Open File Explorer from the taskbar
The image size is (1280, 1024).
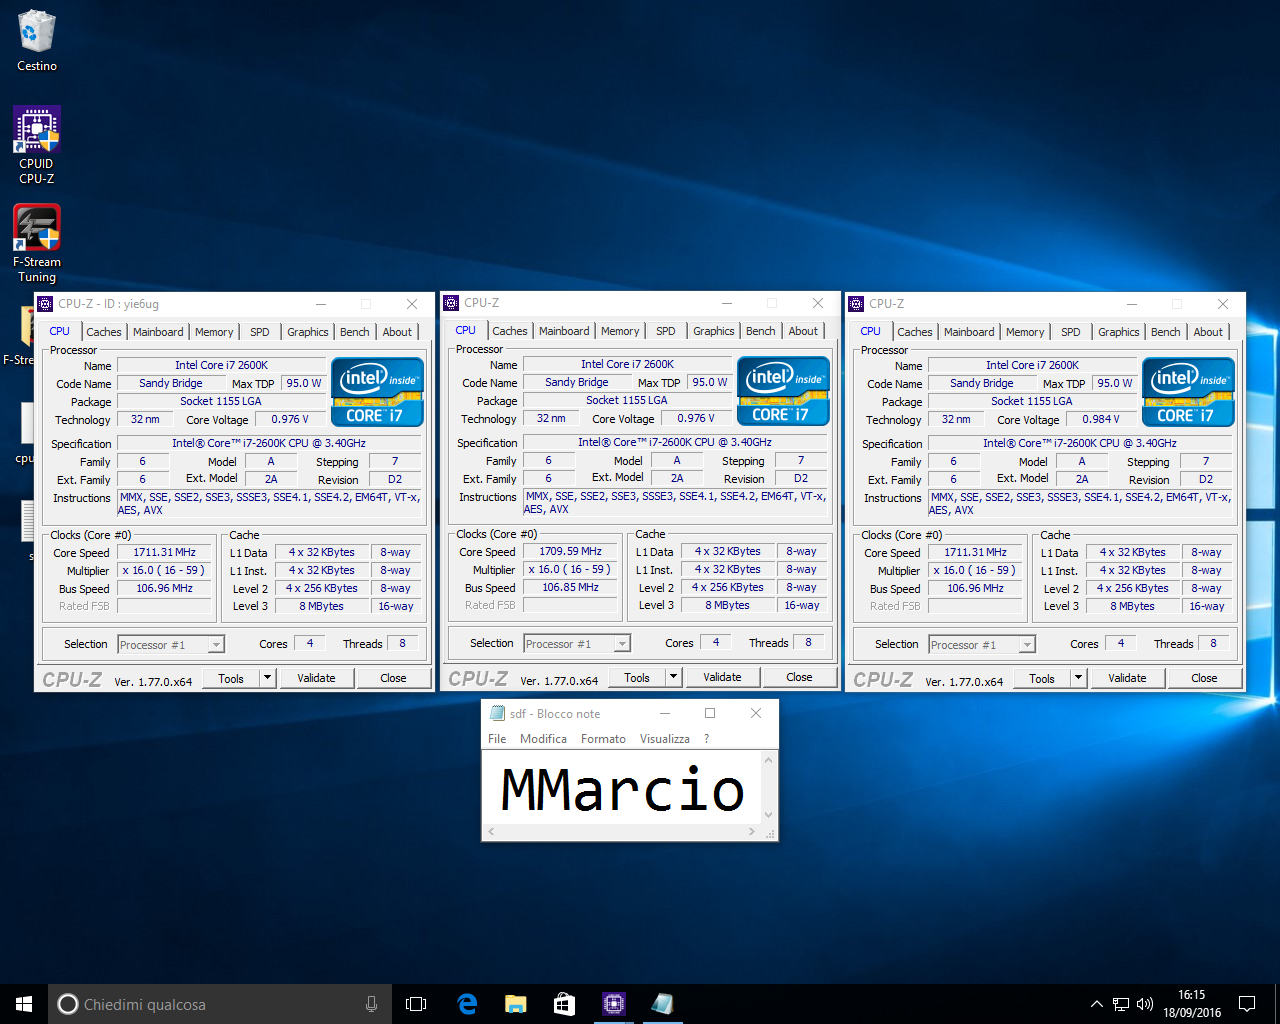tap(515, 1004)
